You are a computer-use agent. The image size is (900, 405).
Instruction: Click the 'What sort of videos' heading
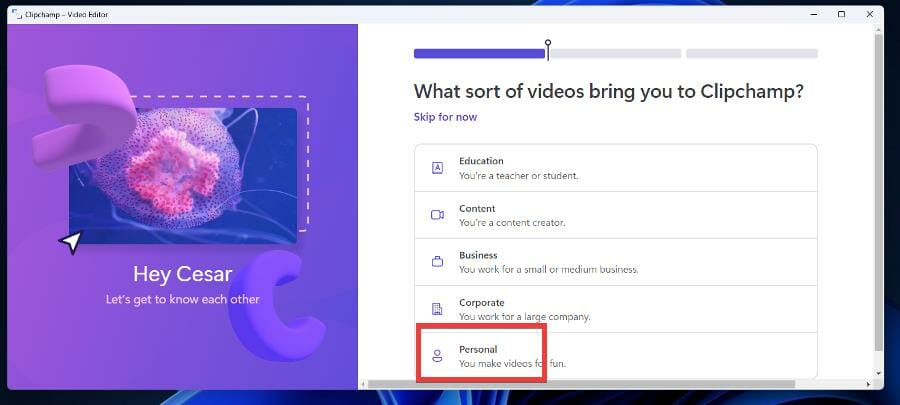coord(608,91)
